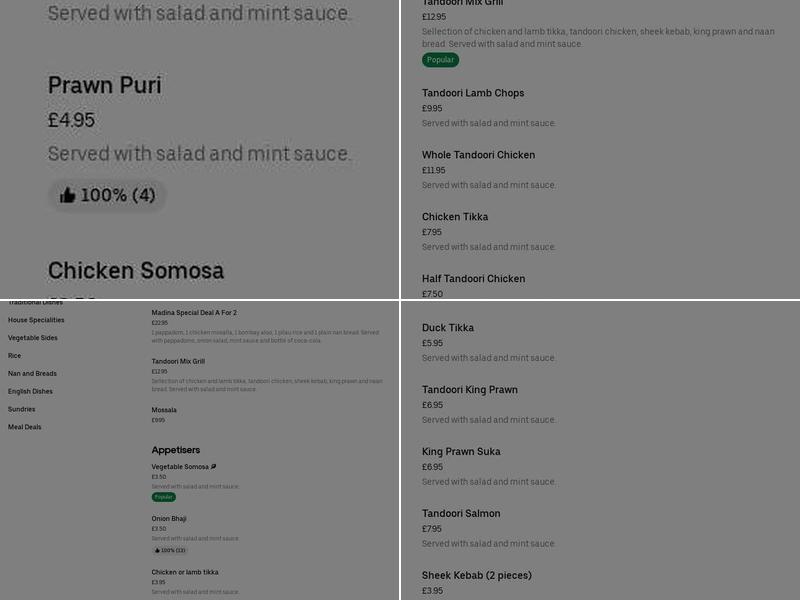800x600 pixels.
Task: Select Tandoori Lamb Chops dish
Action: tap(473, 93)
